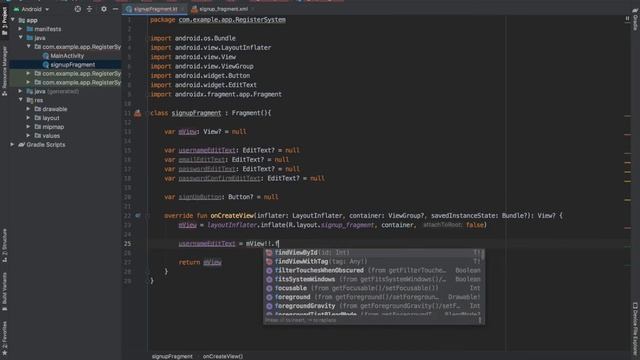Click the signupFragment breadcrumb at bottom
The height and width of the screenshot is (360, 640).
pyautogui.click(x=172, y=356)
